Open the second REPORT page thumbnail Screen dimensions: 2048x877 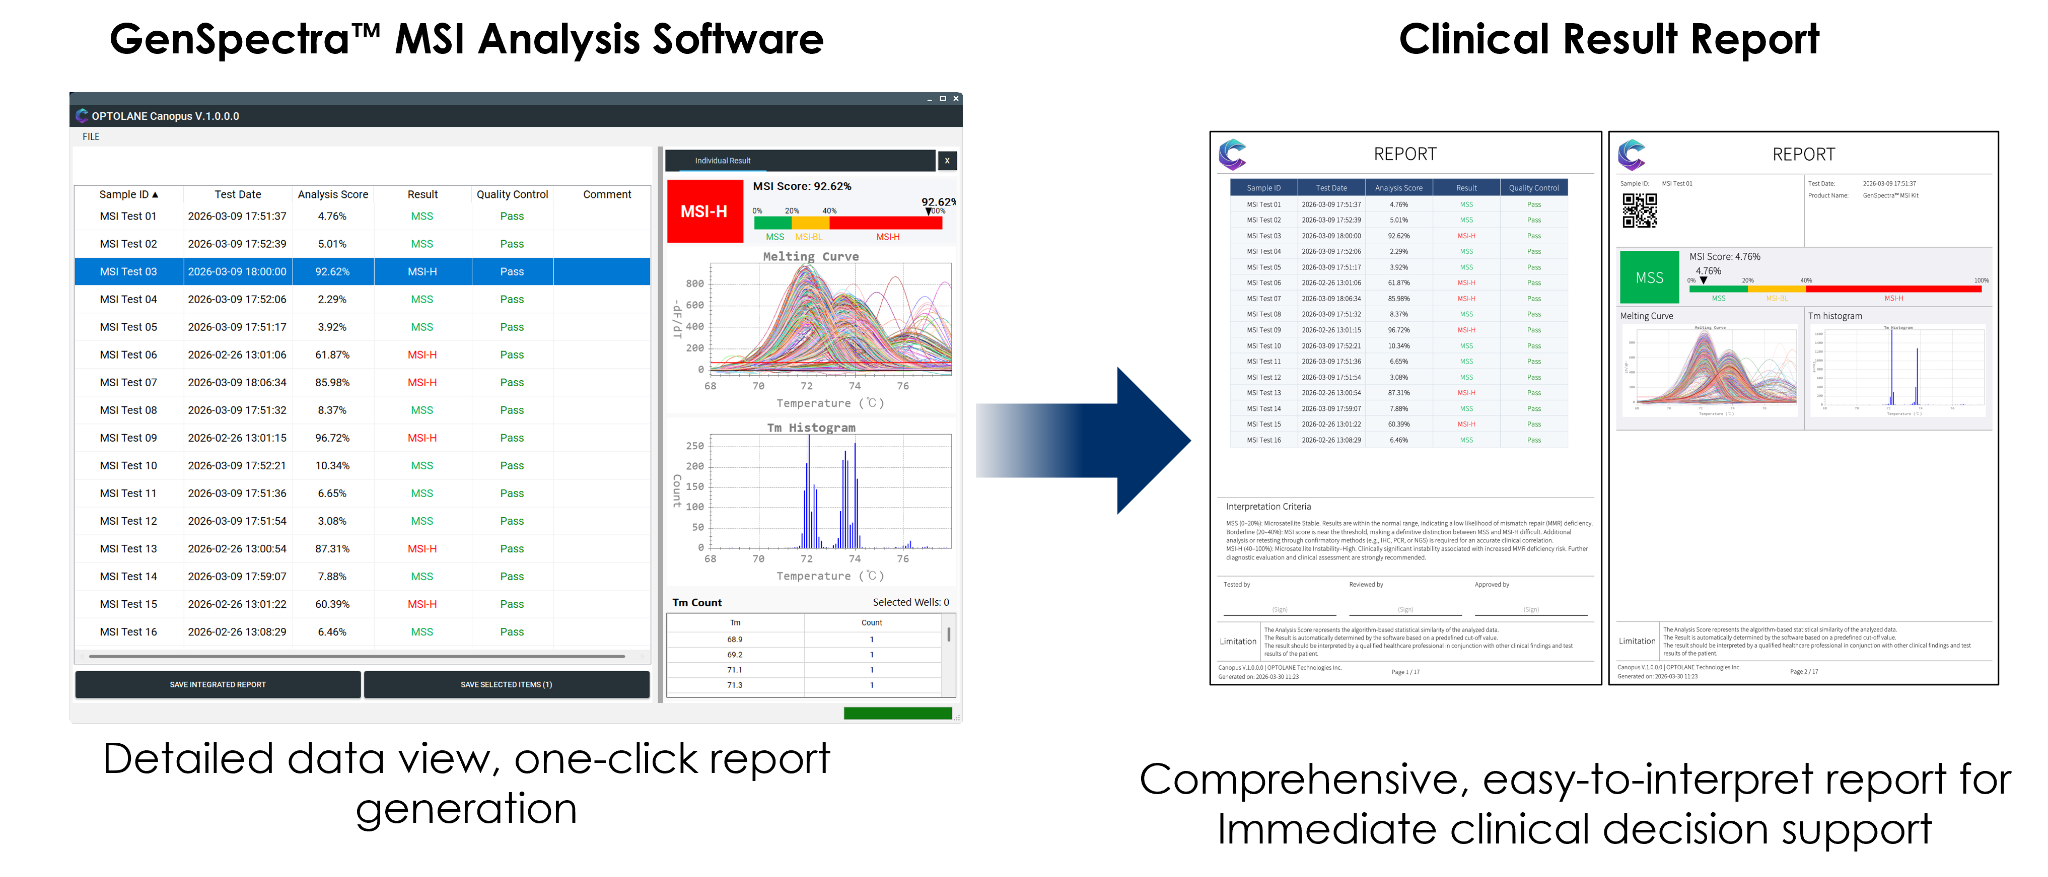point(1803,408)
